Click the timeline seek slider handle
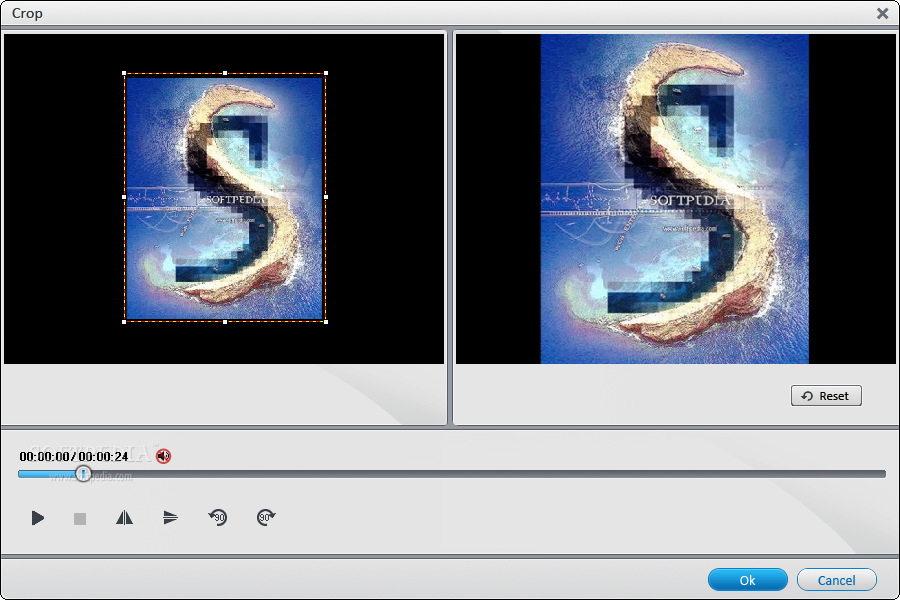The height and width of the screenshot is (600, 900). [x=83, y=474]
